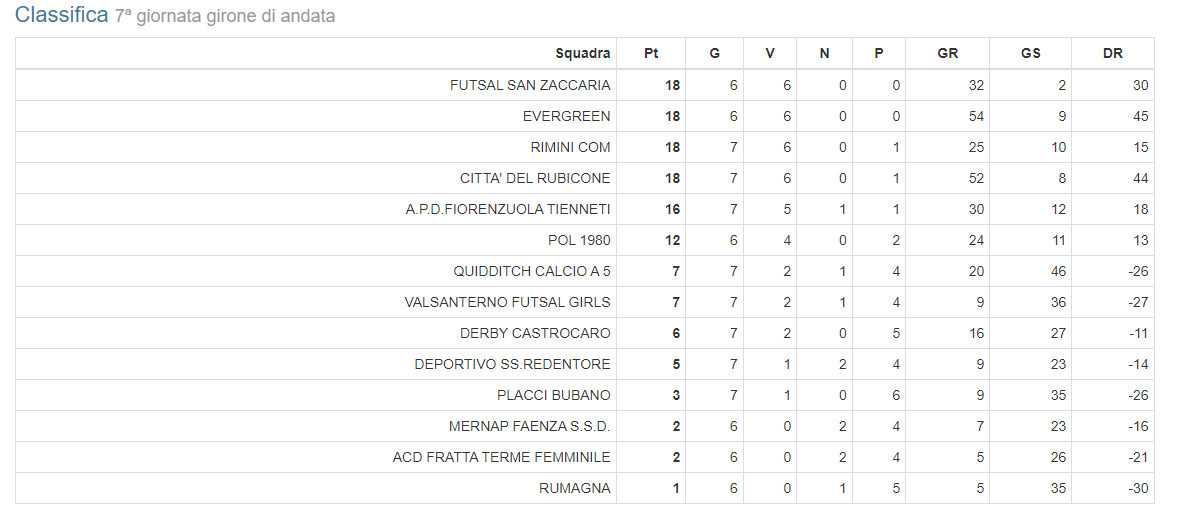Image resolution: width=1181 pixels, height=508 pixels.
Task: Select QUIDDITCH CALCIO A 5 team
Action: (x=532, y=271)
